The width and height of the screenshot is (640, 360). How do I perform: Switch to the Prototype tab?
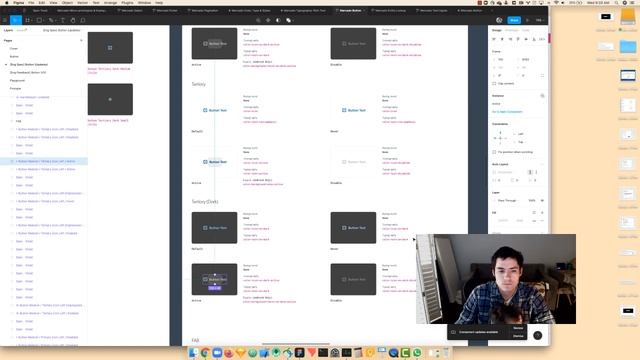coord(511,30)
